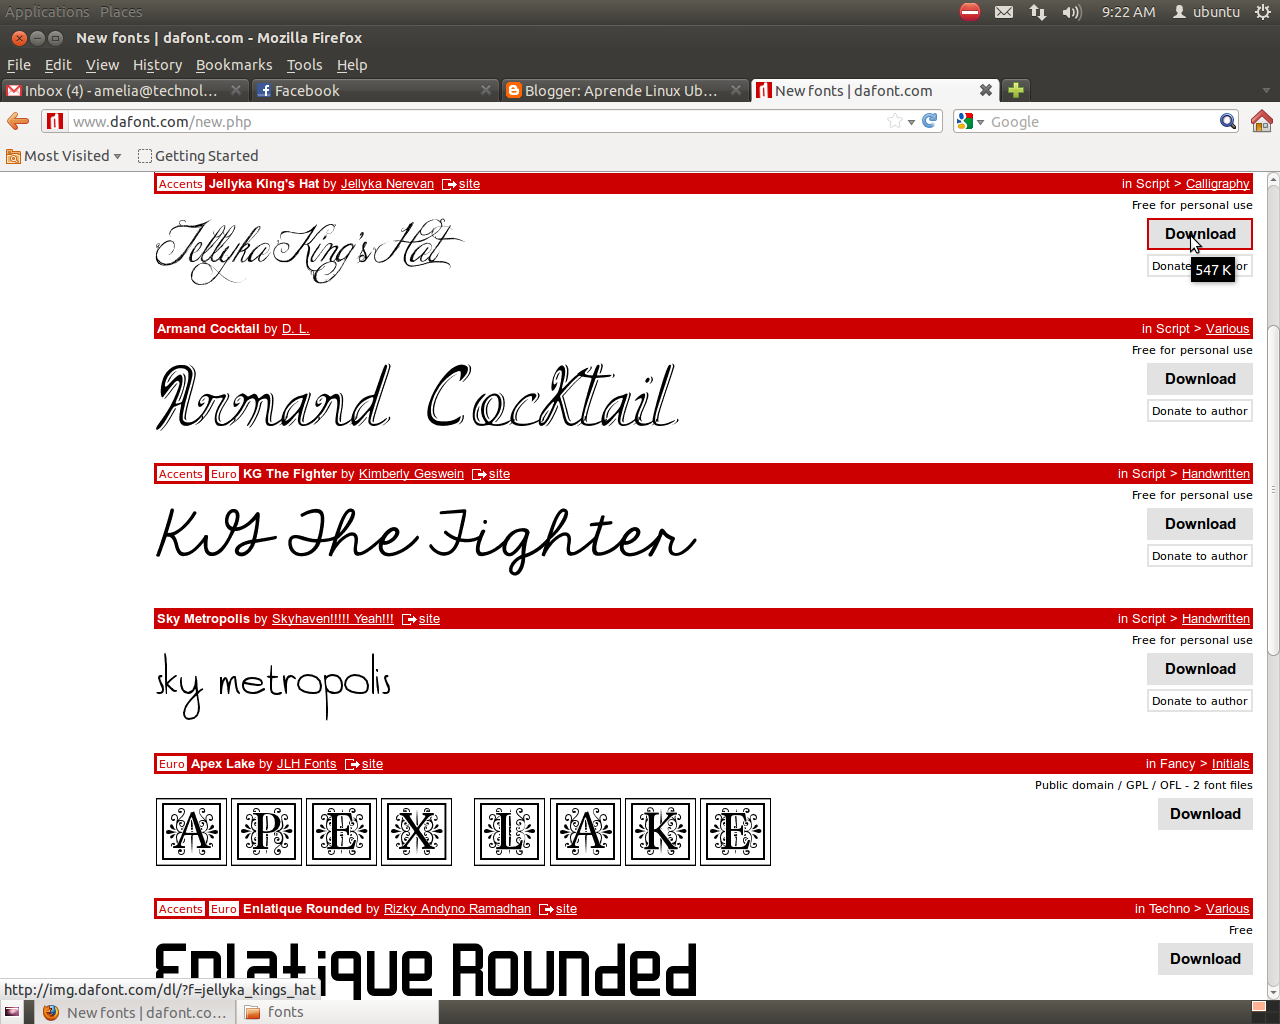
Task: Donate to the Sky Metropolis author
Action: point(1200,701)
